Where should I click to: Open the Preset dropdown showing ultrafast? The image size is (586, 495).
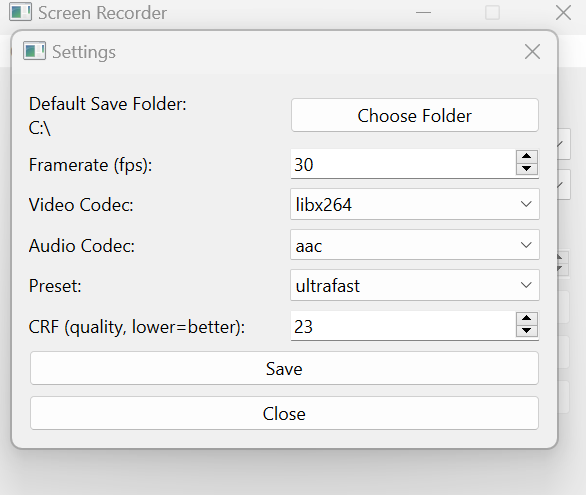click(415, 285)
